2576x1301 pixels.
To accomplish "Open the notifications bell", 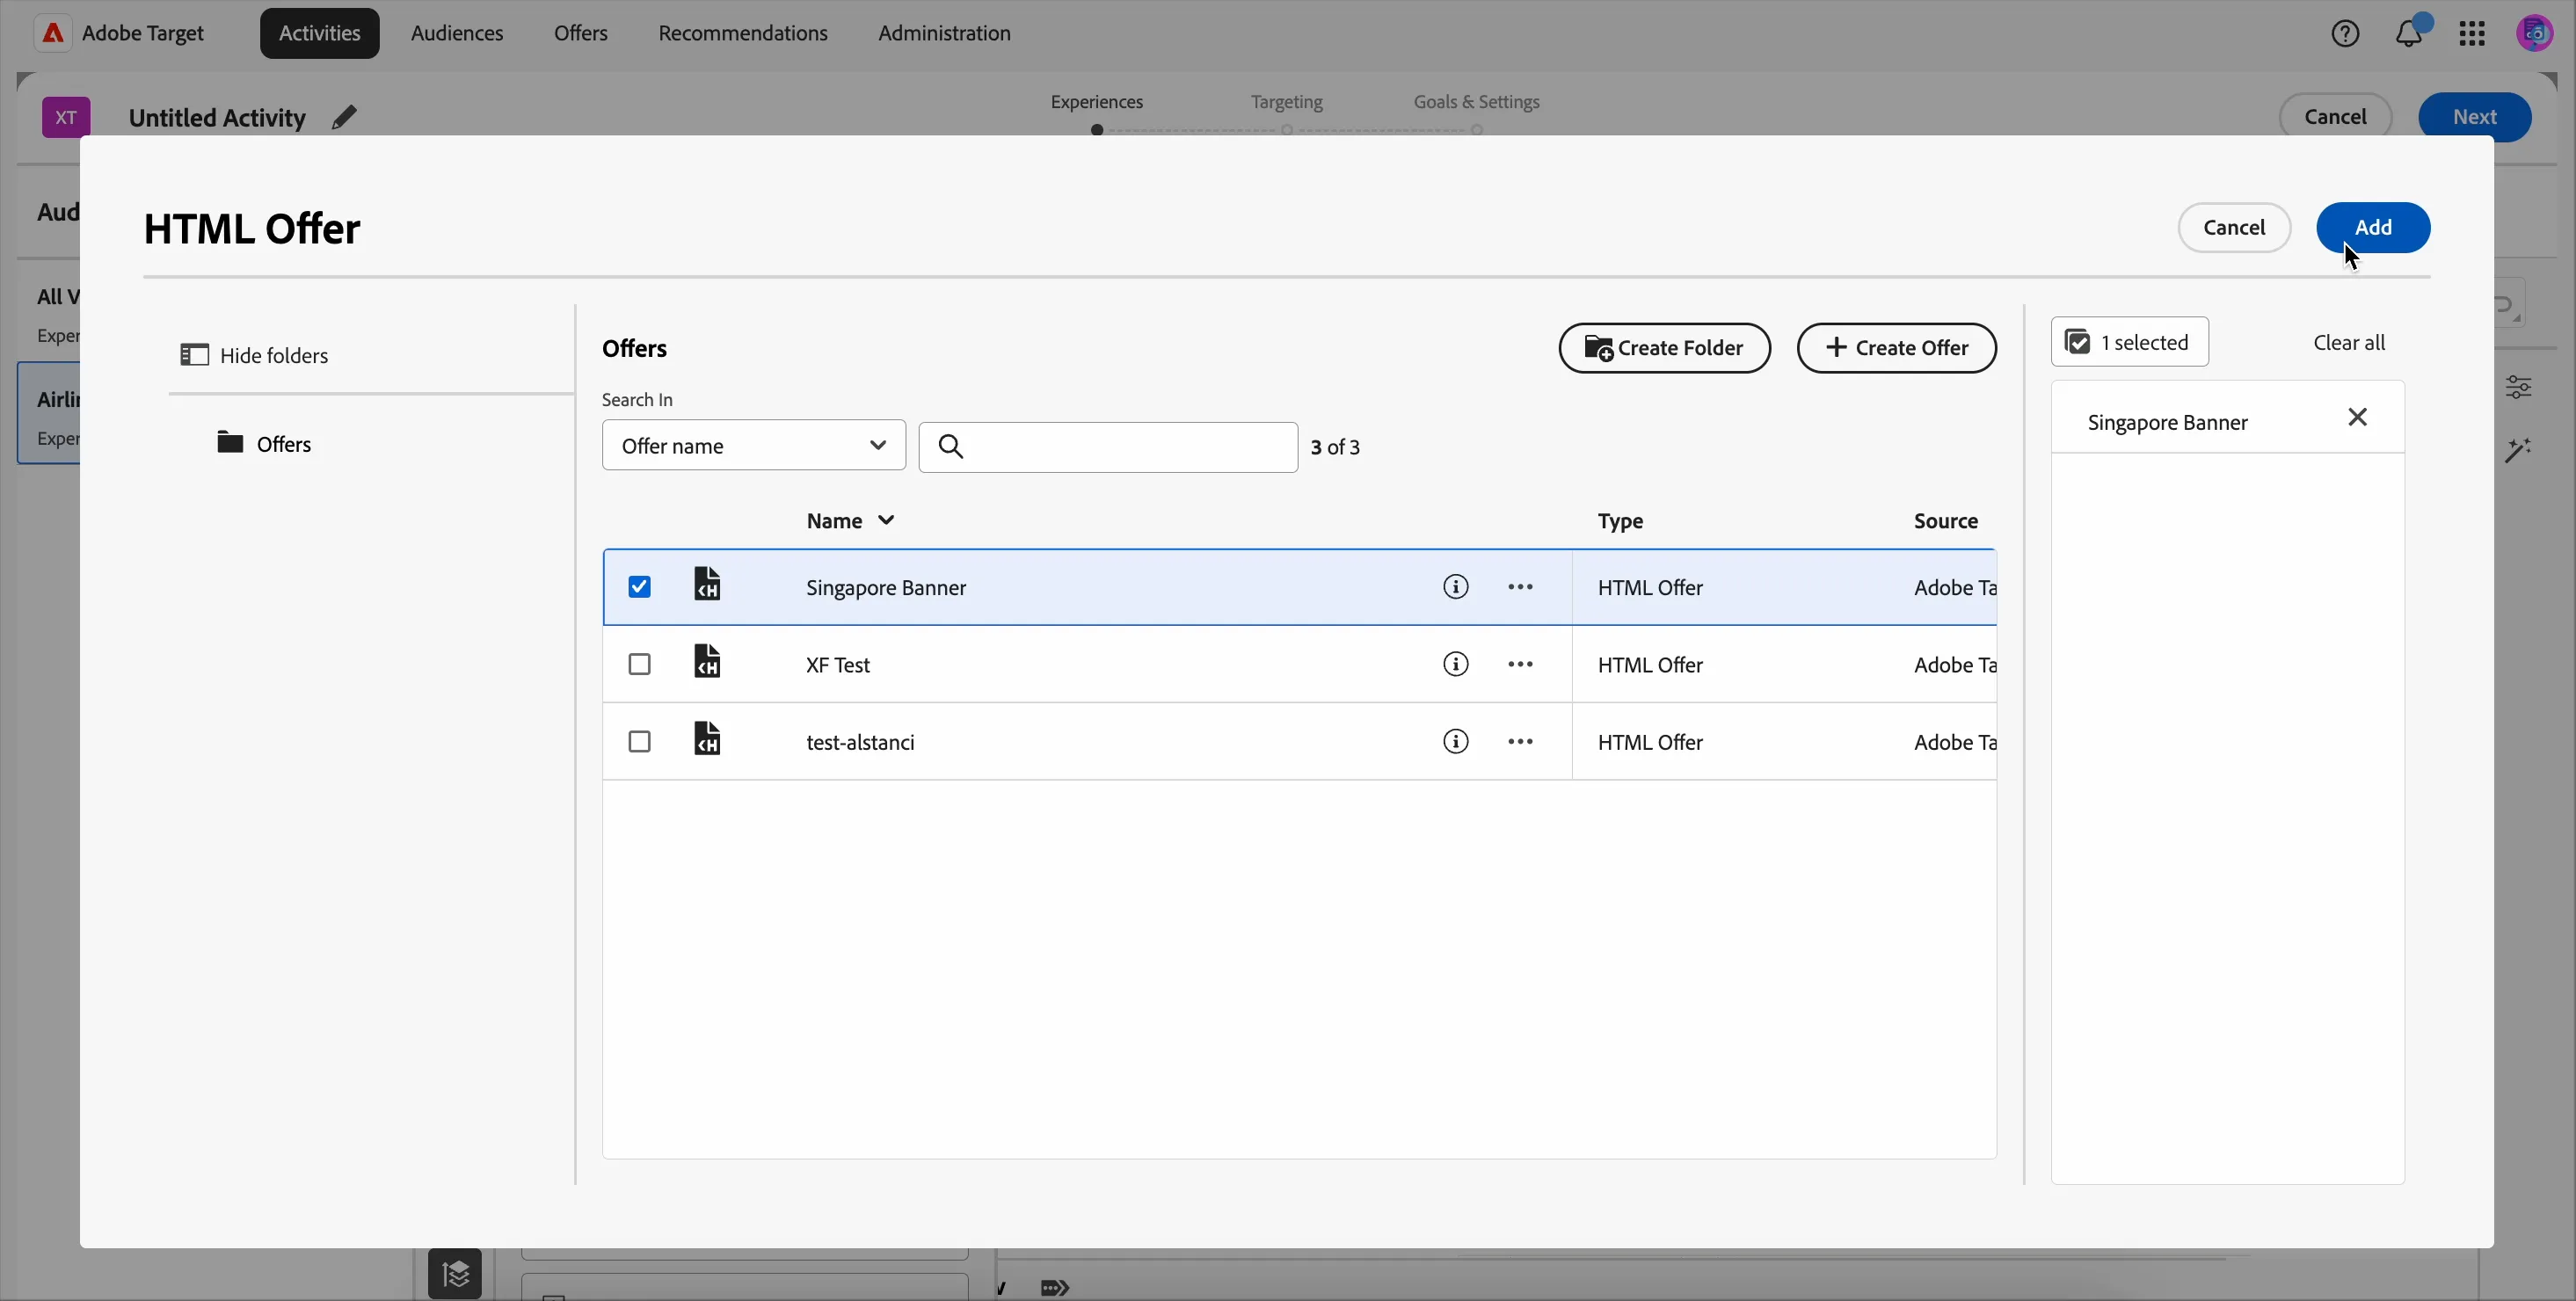I will 2409,33.
